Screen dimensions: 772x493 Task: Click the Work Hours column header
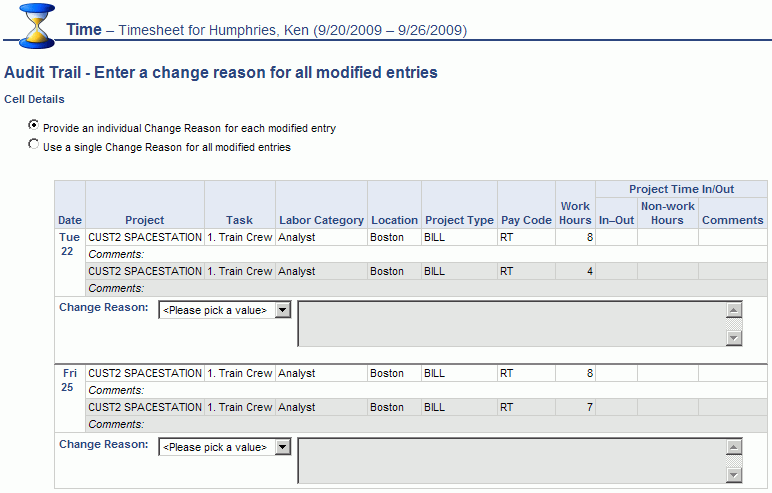575,213
